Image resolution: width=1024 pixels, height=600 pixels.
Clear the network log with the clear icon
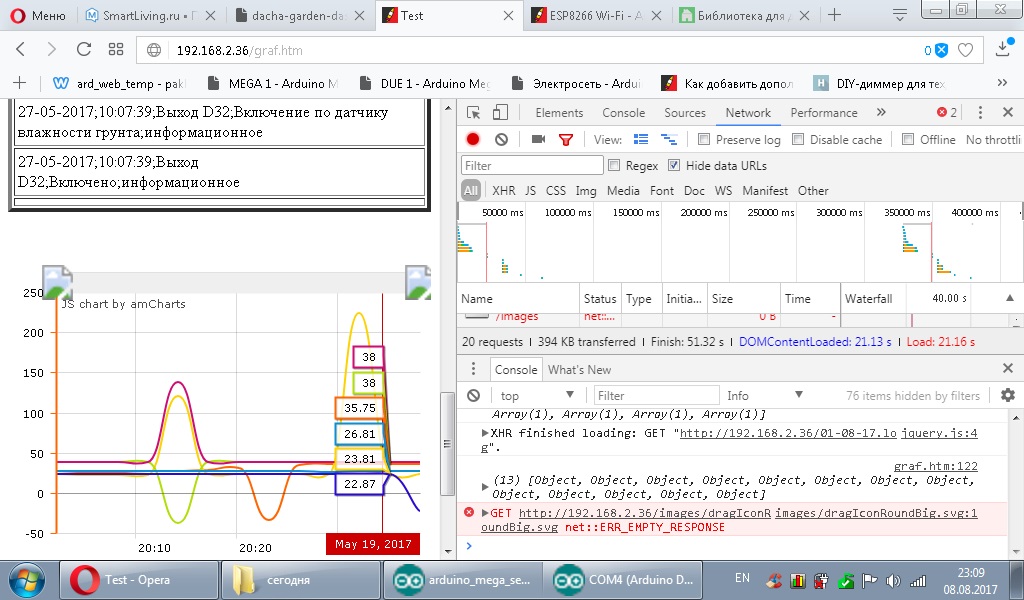coord(501,140)
